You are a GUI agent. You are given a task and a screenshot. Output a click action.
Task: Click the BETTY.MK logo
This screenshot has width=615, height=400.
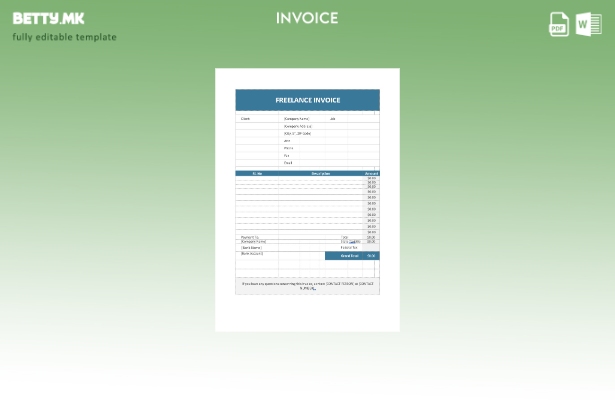pyautogui.click(x=48, y=18)
